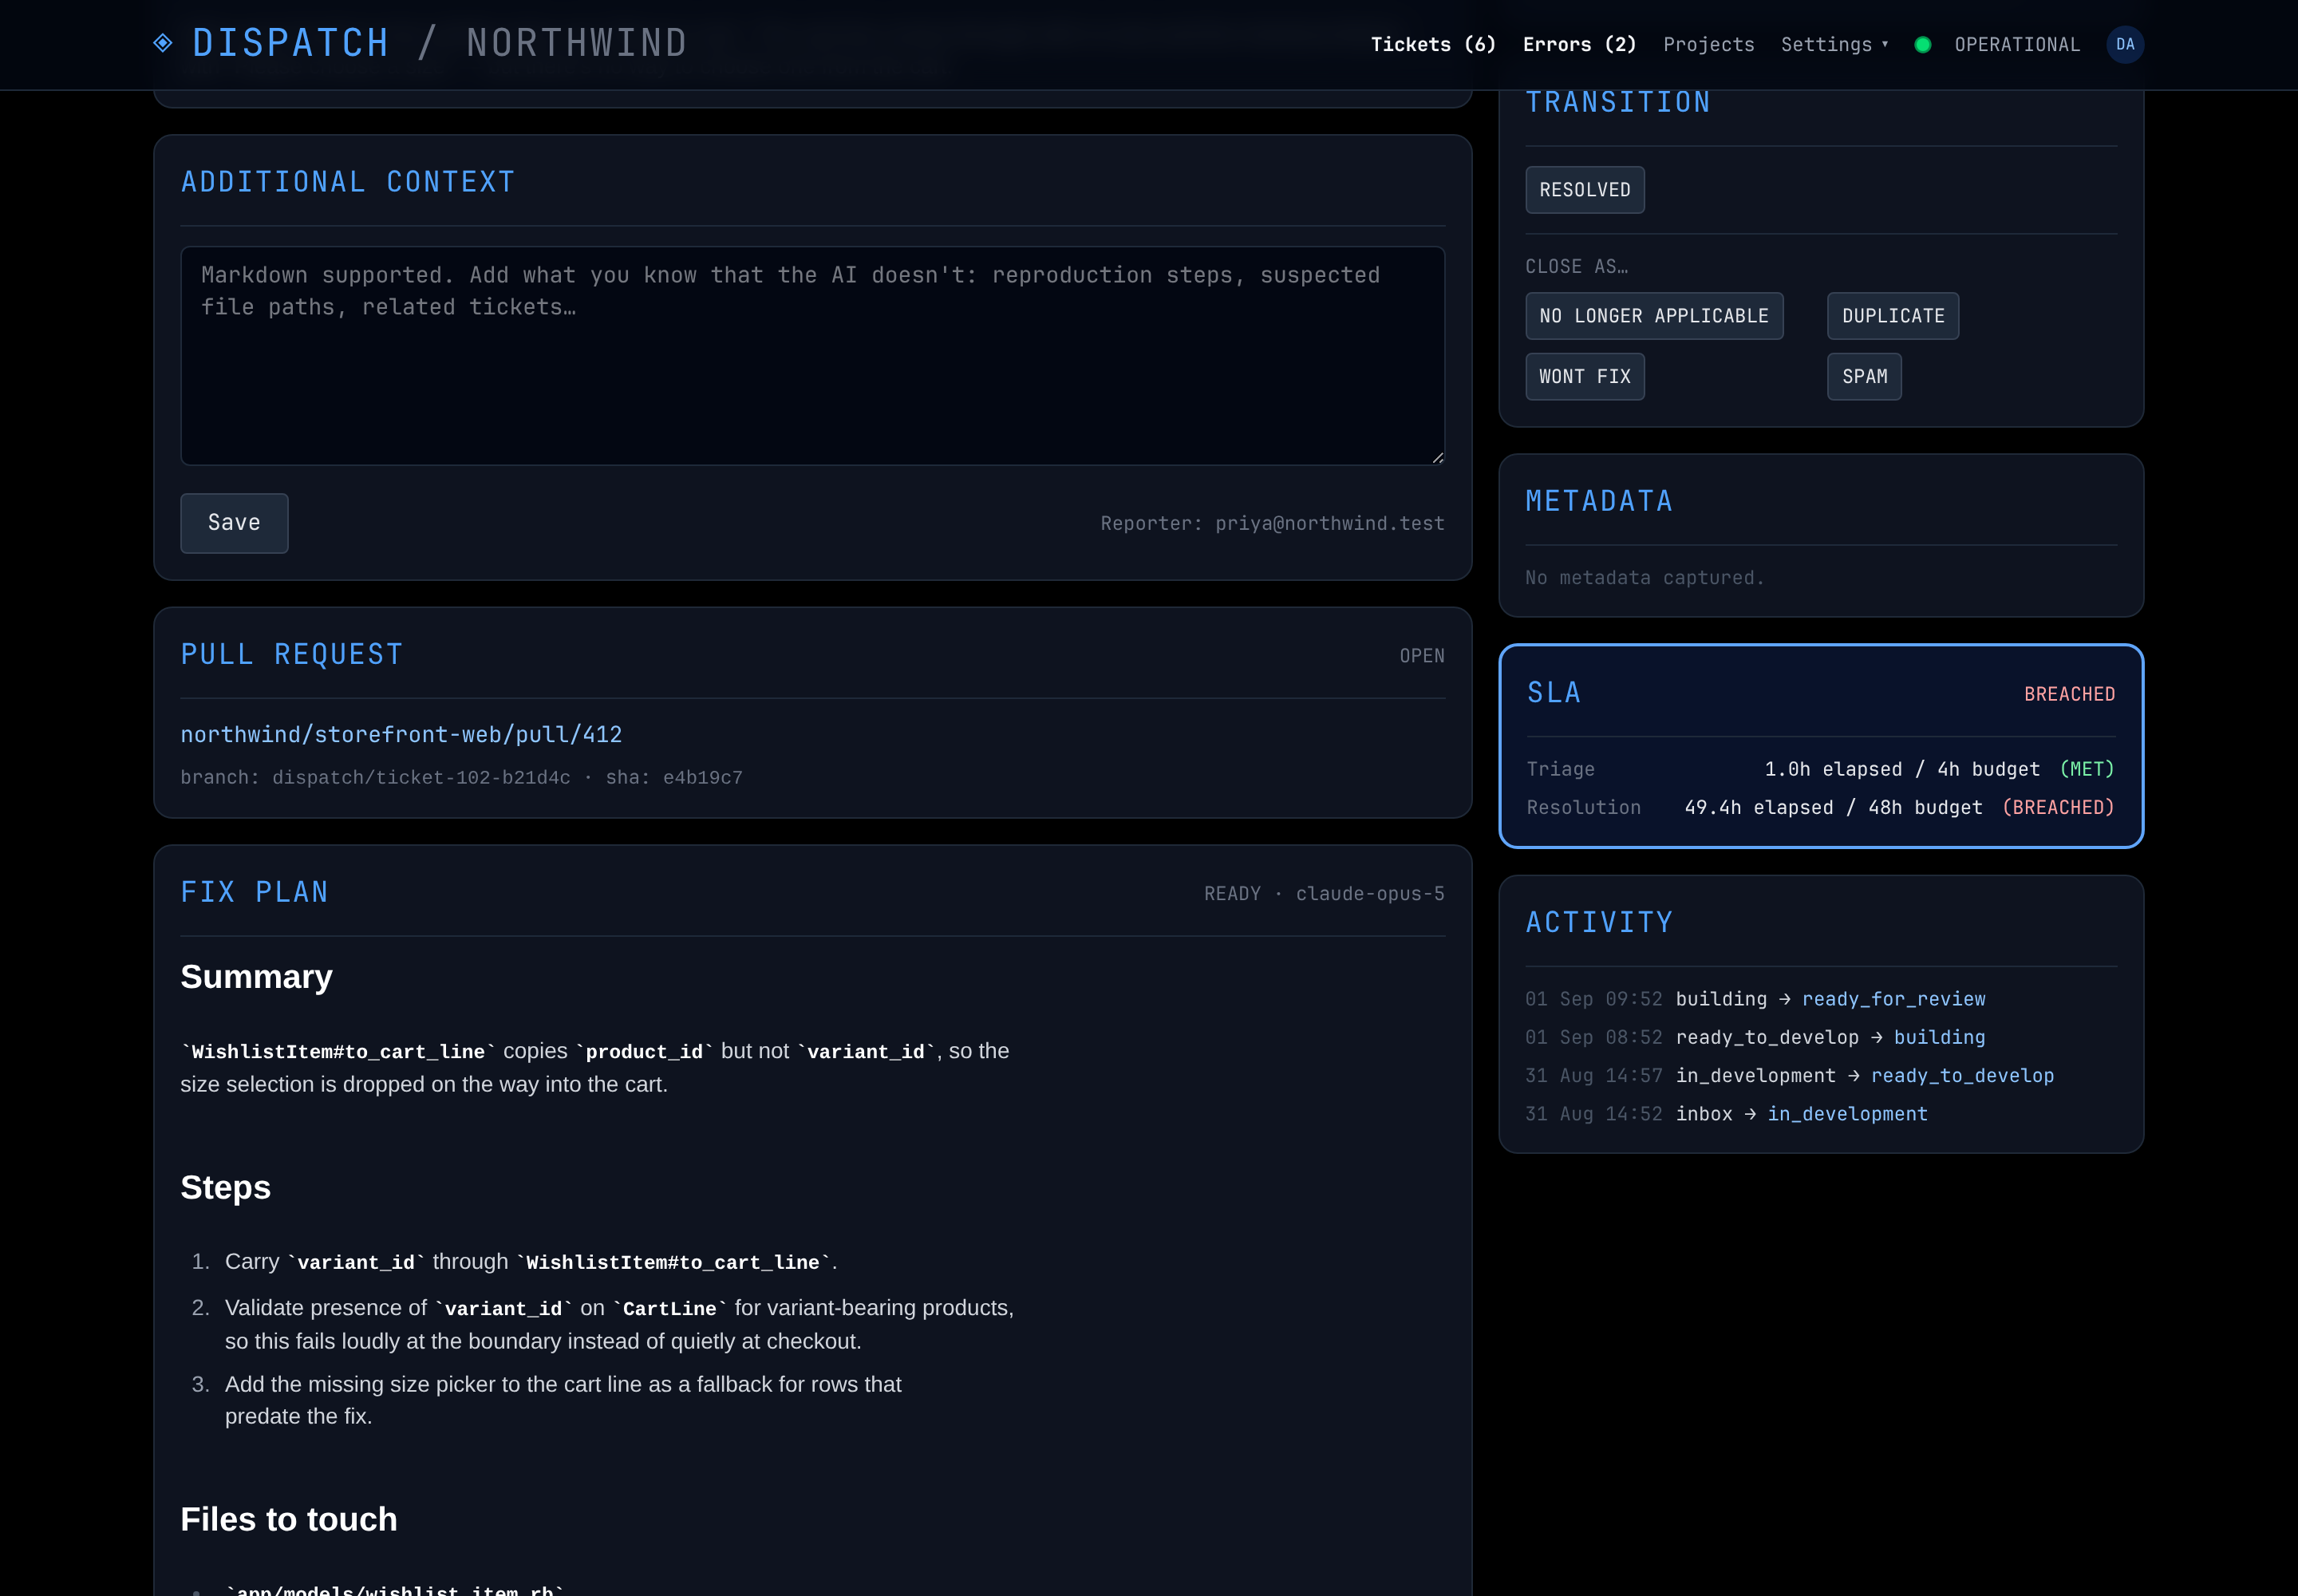Open the Errors (2) nav item
This screenshot has height=1596, width=2298.
click(1579, 44)
